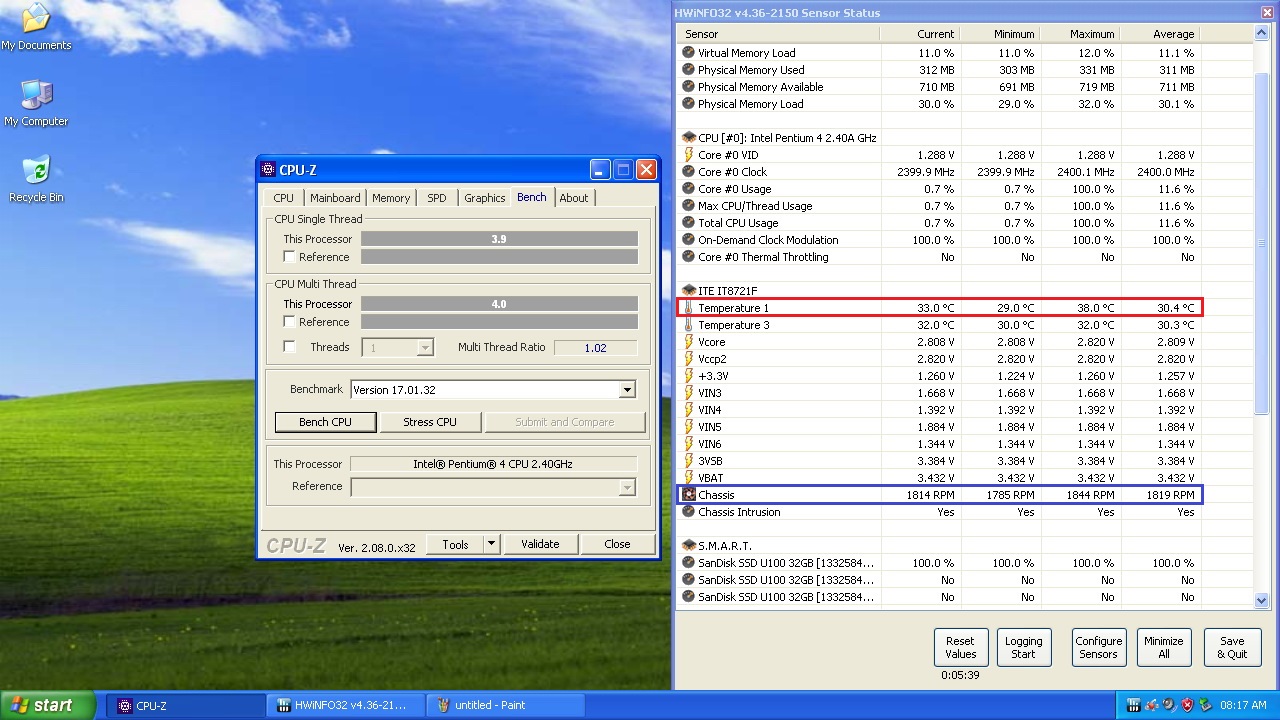Enable the CPU Single Thread Reference checkbox

290,257
